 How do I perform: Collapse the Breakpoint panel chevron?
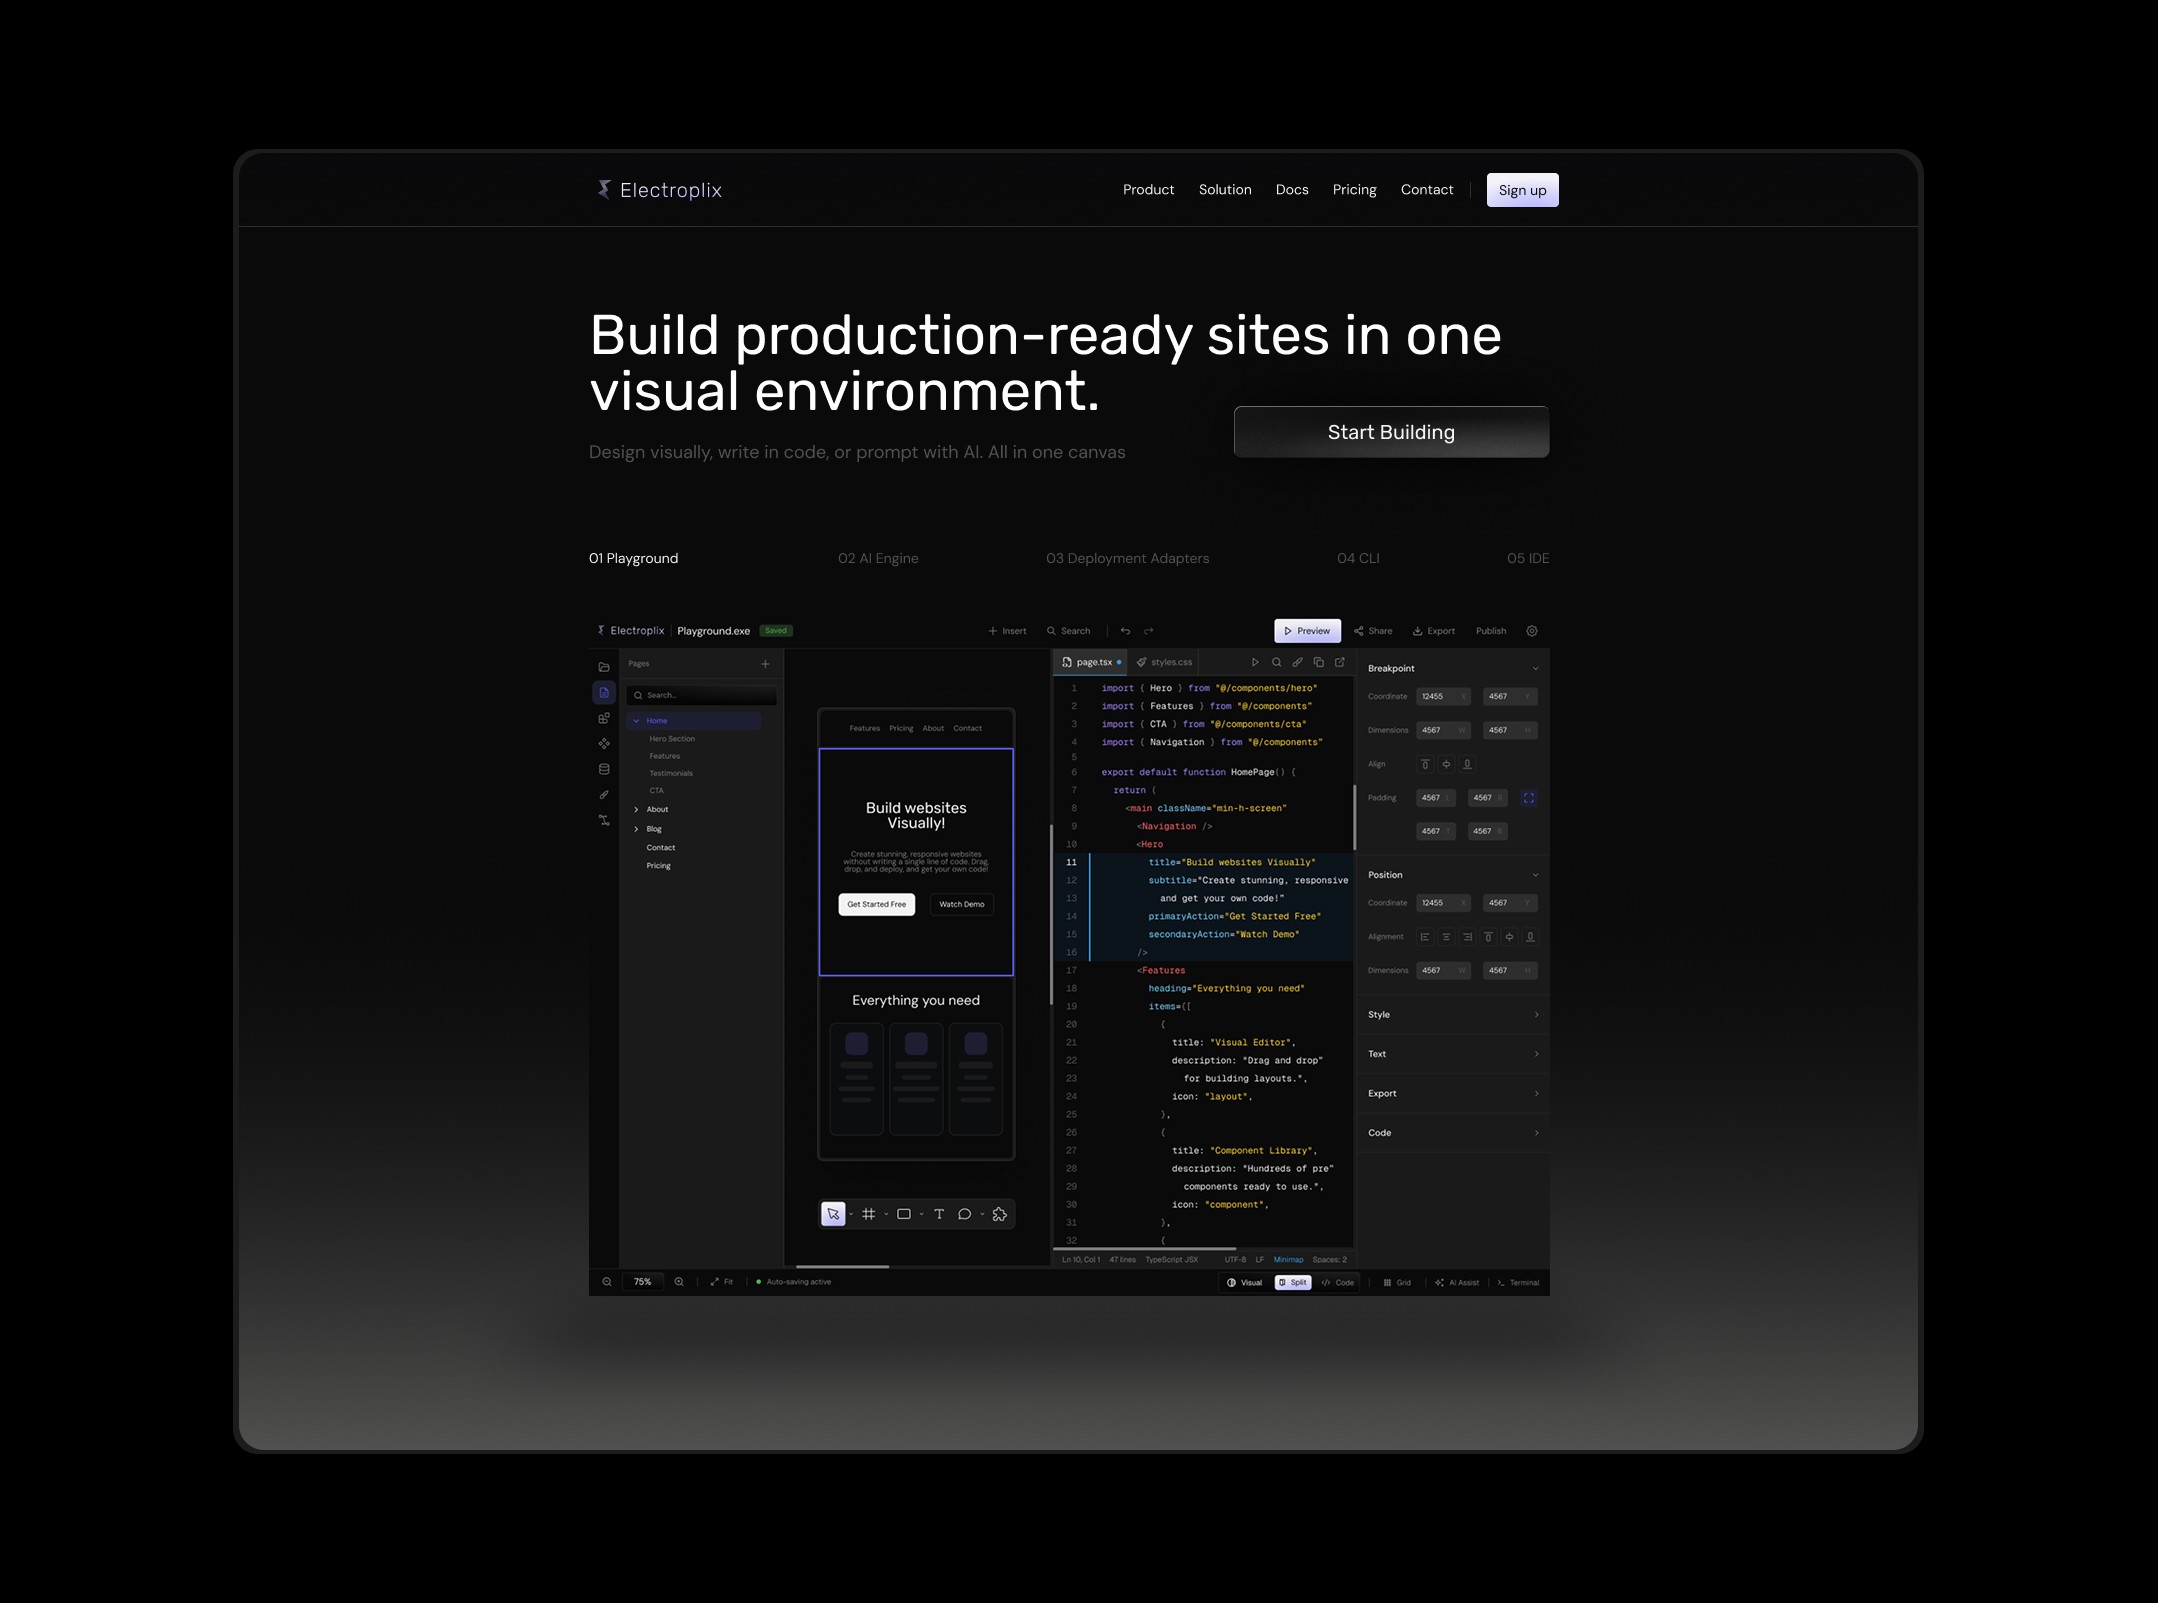coord(1535,668)
